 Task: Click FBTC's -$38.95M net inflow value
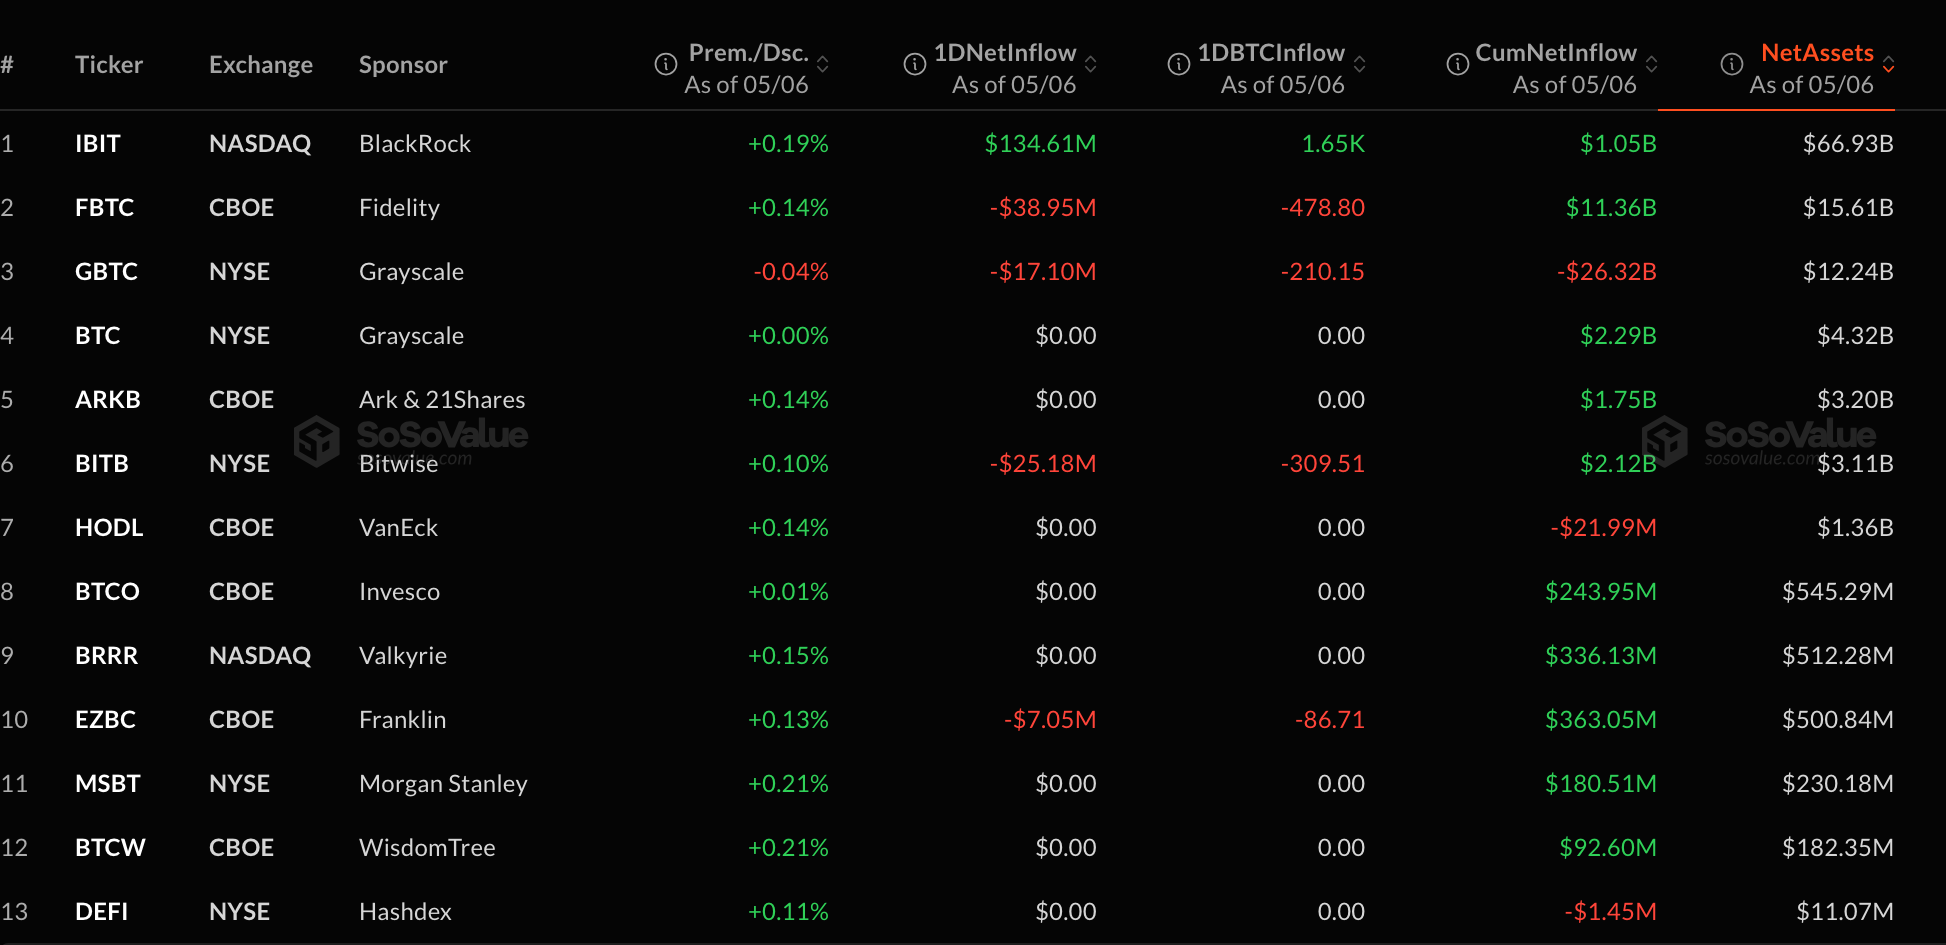(1043, 208)
